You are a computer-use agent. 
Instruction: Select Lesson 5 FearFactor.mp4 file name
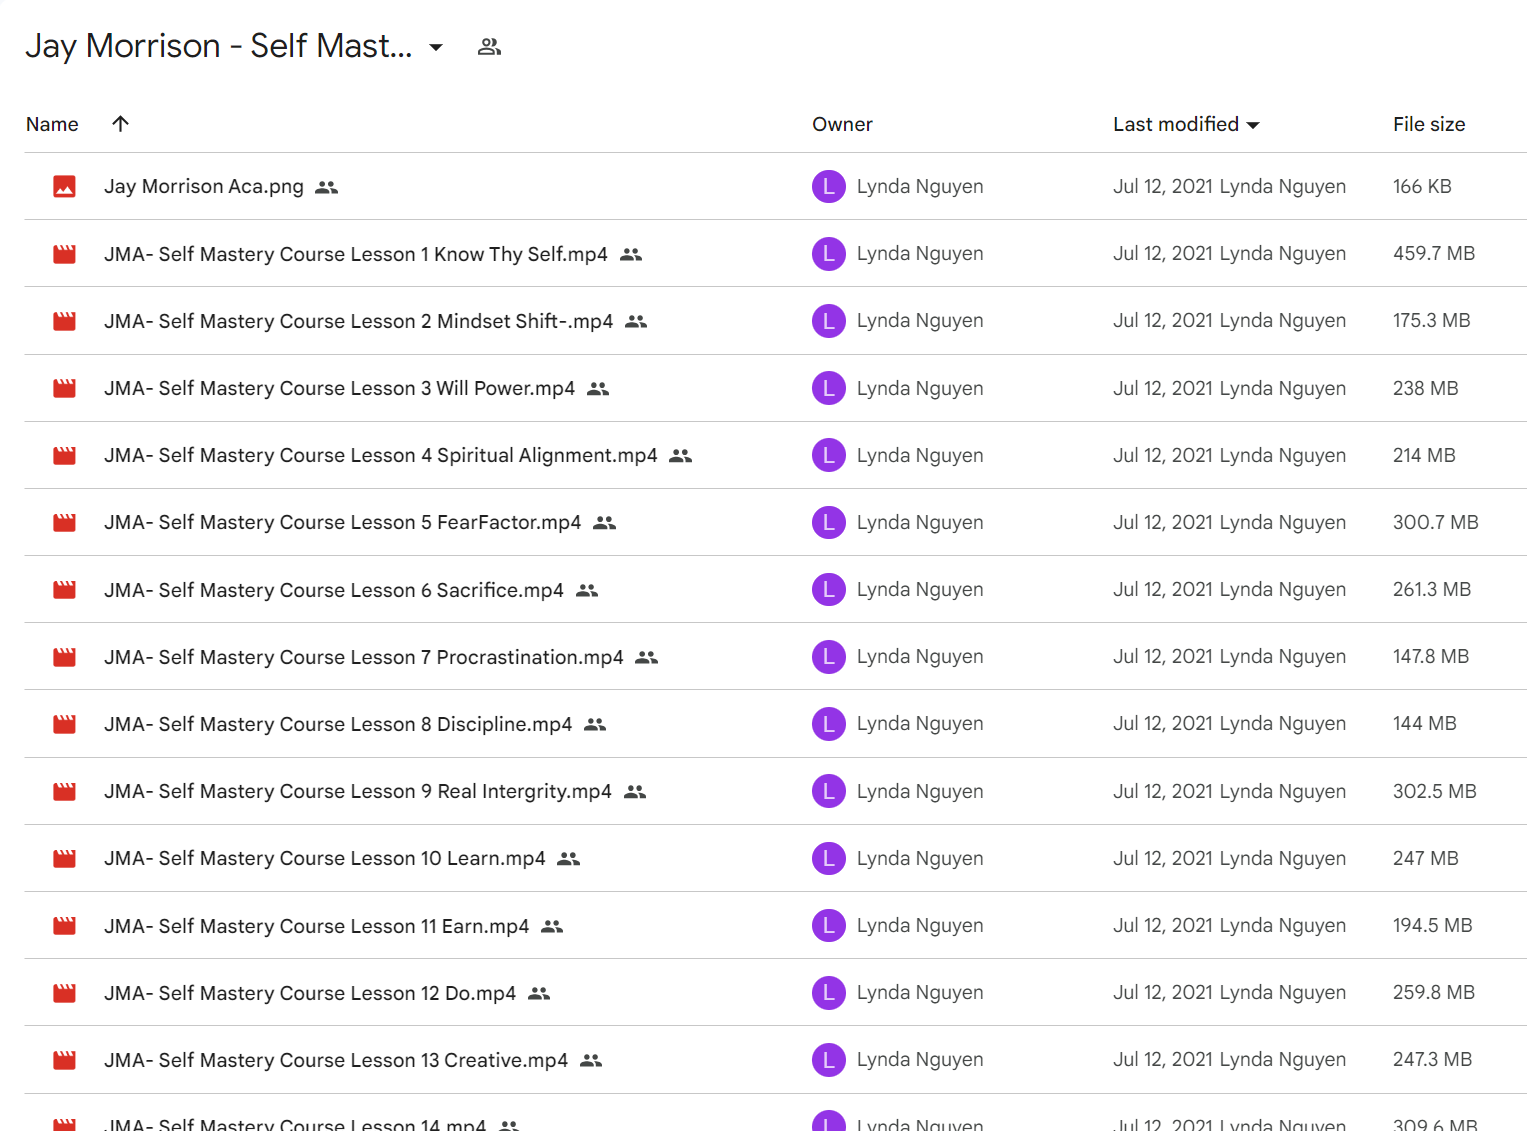point(343,522)
